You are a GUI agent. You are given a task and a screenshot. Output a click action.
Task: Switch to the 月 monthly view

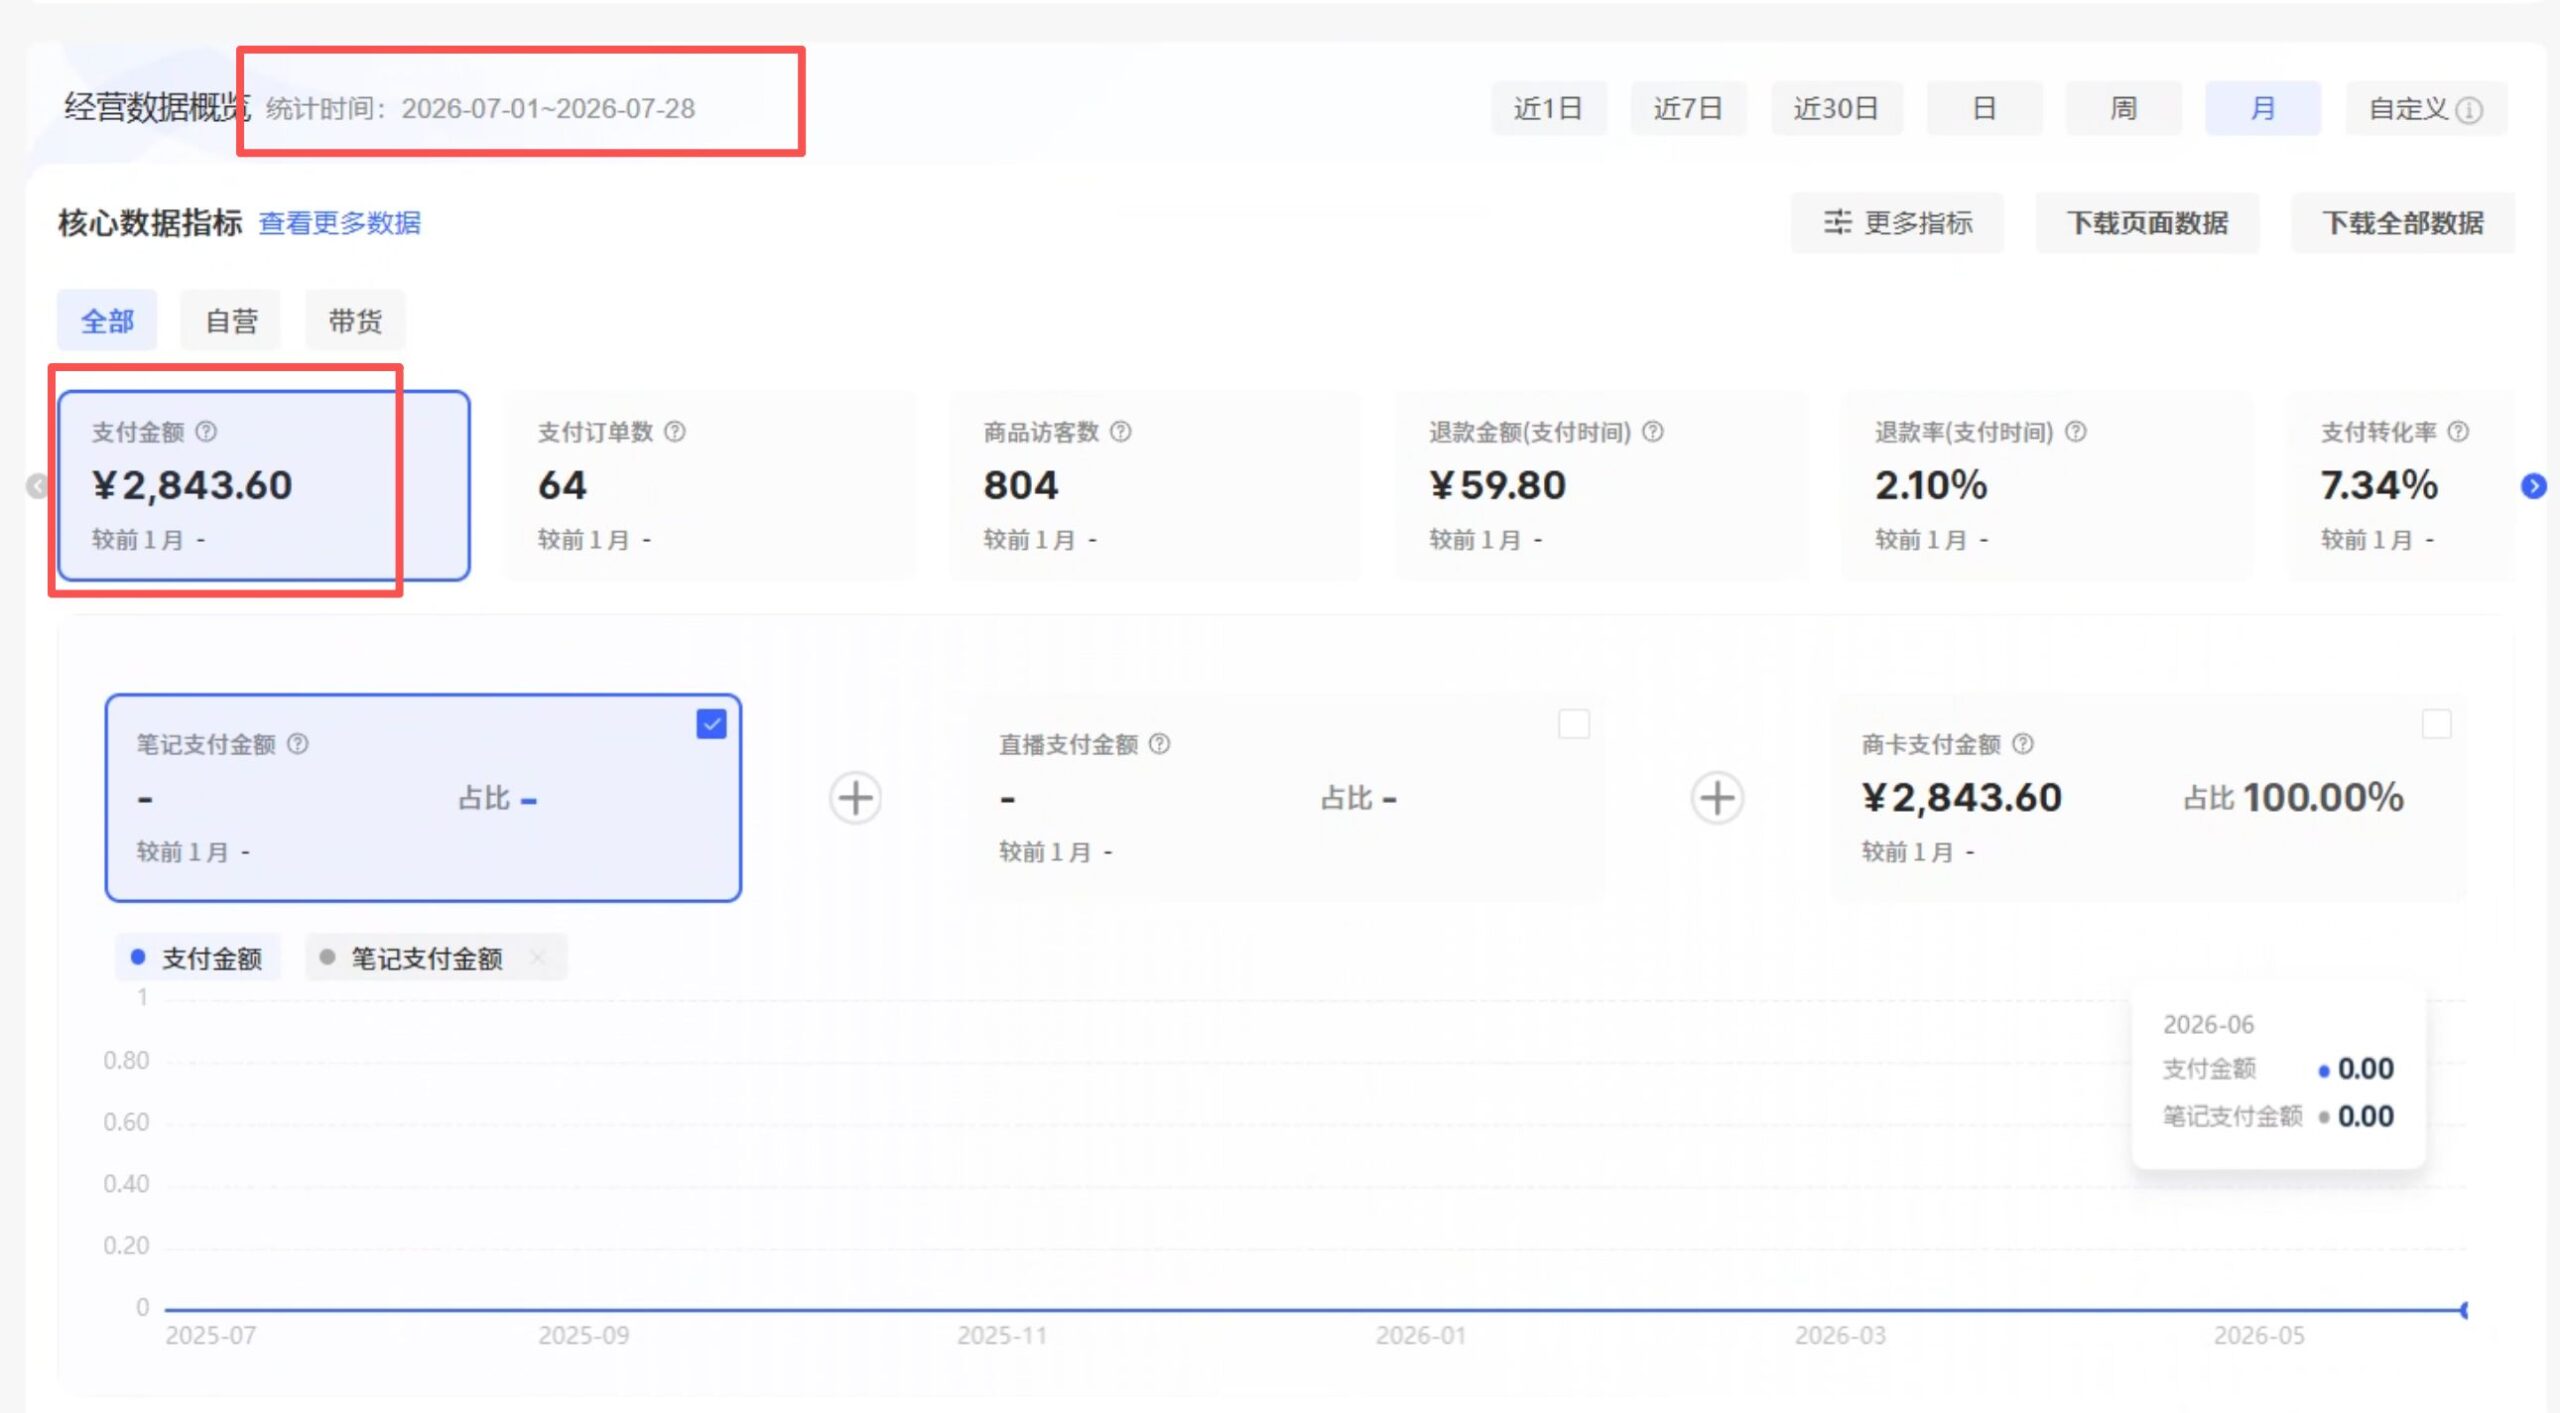pos(2263,108)
